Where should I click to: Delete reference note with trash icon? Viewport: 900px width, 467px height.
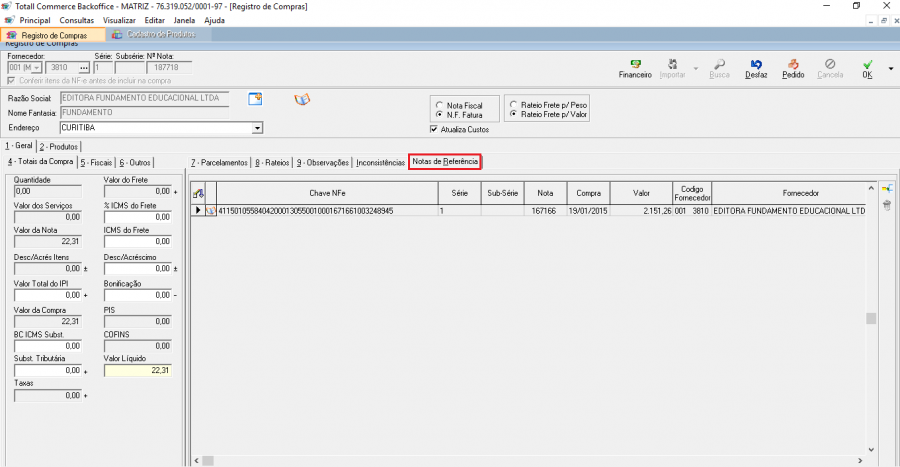pyautogui.click(x=886, y=206)
